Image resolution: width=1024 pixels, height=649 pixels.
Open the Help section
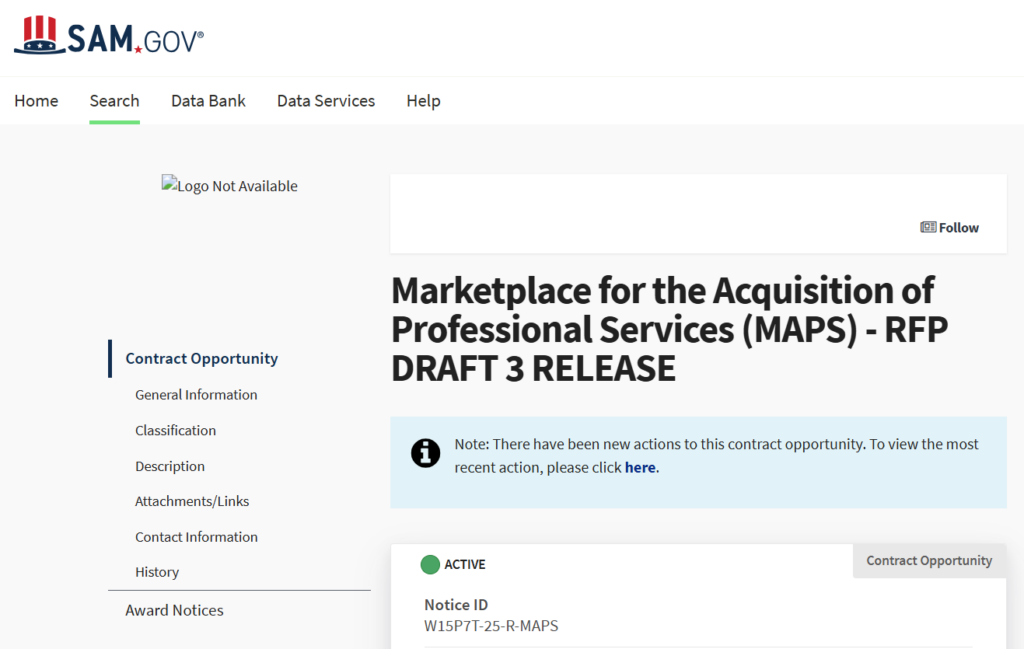423,100
